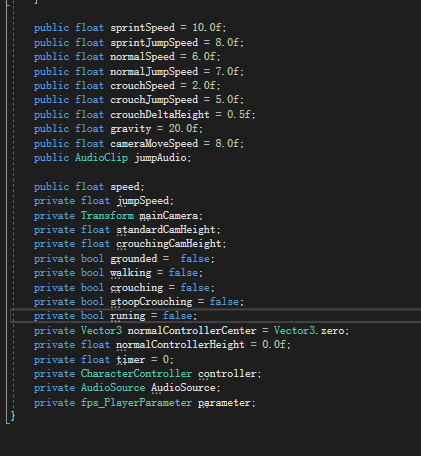Select the crouchDeltaHeight variable
This screenshot has height=456, width=421.
(x=160, y=114)
